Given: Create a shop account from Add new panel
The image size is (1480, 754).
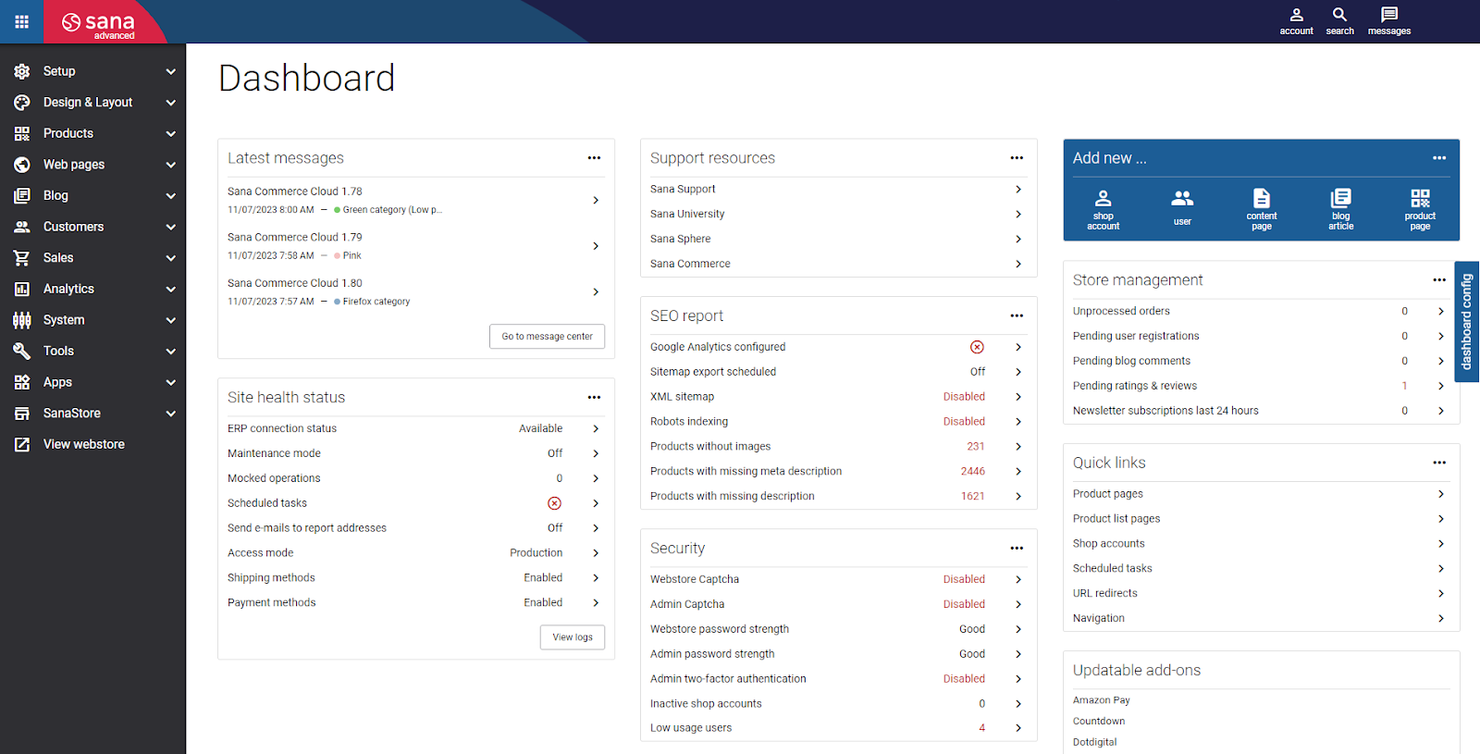Looking at the screenshot, I should (1103, 207).
